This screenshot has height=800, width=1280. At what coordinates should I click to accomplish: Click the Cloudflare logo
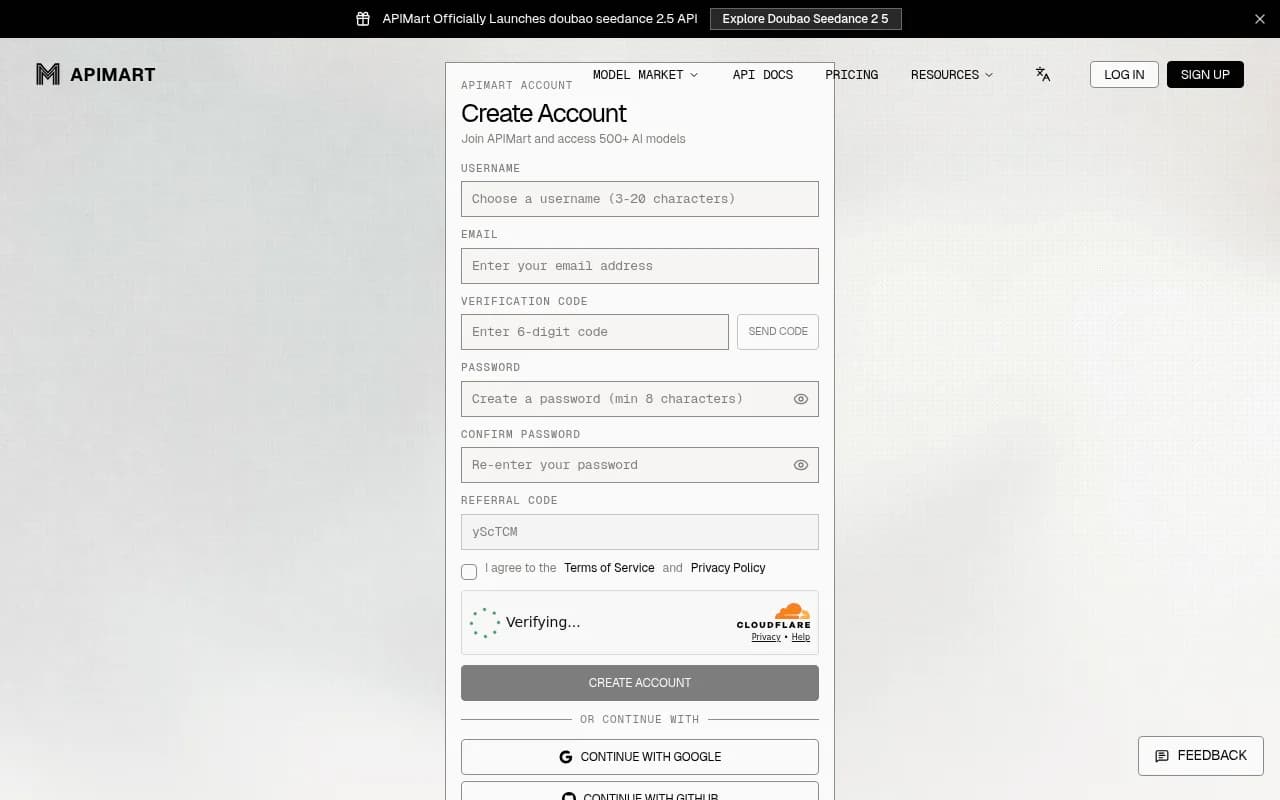pyautogui.click(x=774, y=615)
